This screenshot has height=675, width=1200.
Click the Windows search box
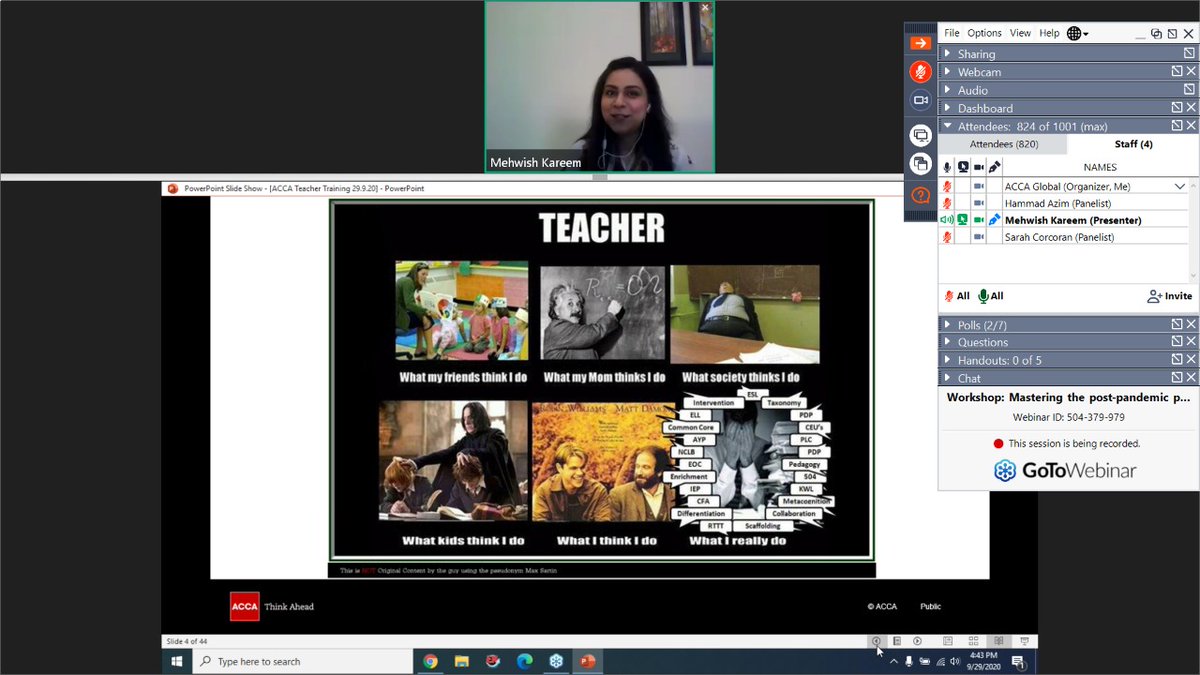pyautogui.click(x=303, y=661)
